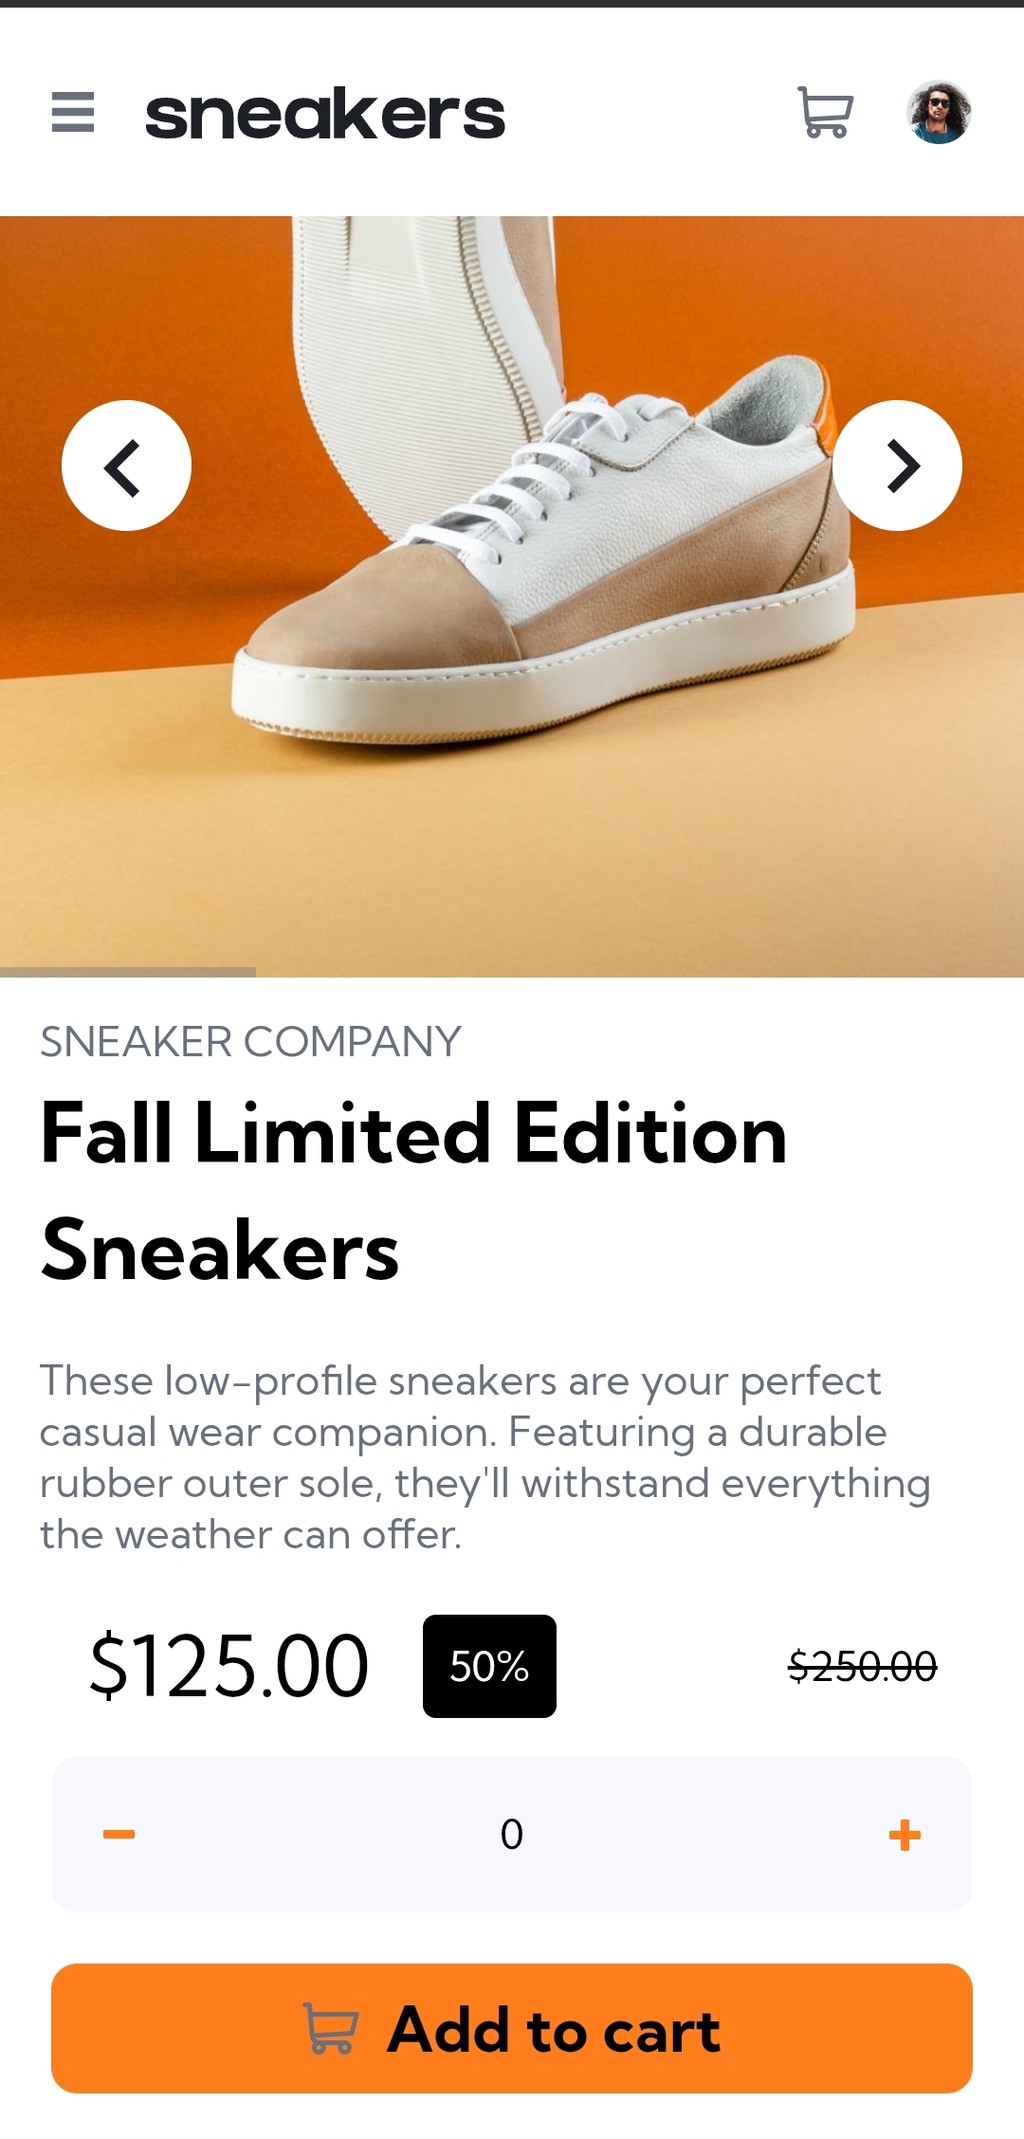The height and width of the screenshot is (2139, 1024).
Task: Open the shopping cart in the header
Action: [x=825, y=112]
